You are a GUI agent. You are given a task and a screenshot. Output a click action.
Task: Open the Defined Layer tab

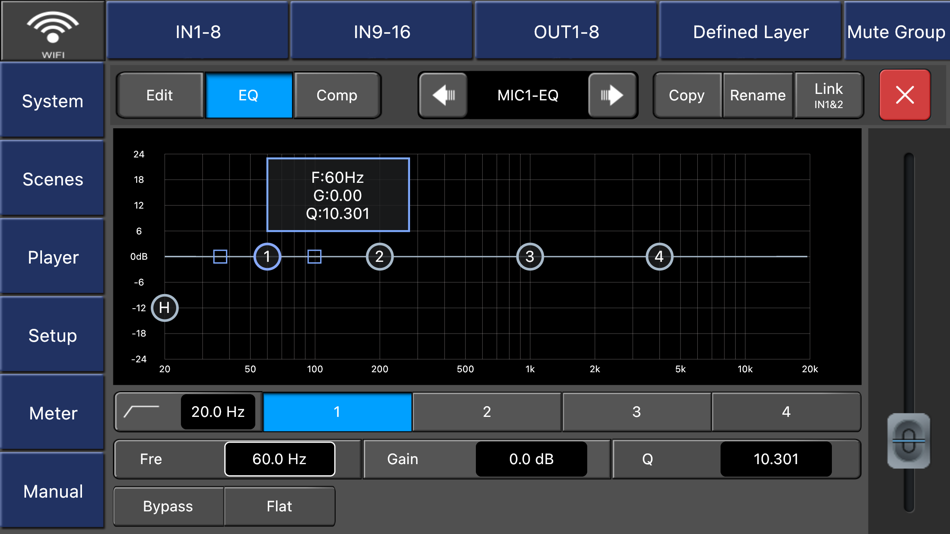coord(751,32)
